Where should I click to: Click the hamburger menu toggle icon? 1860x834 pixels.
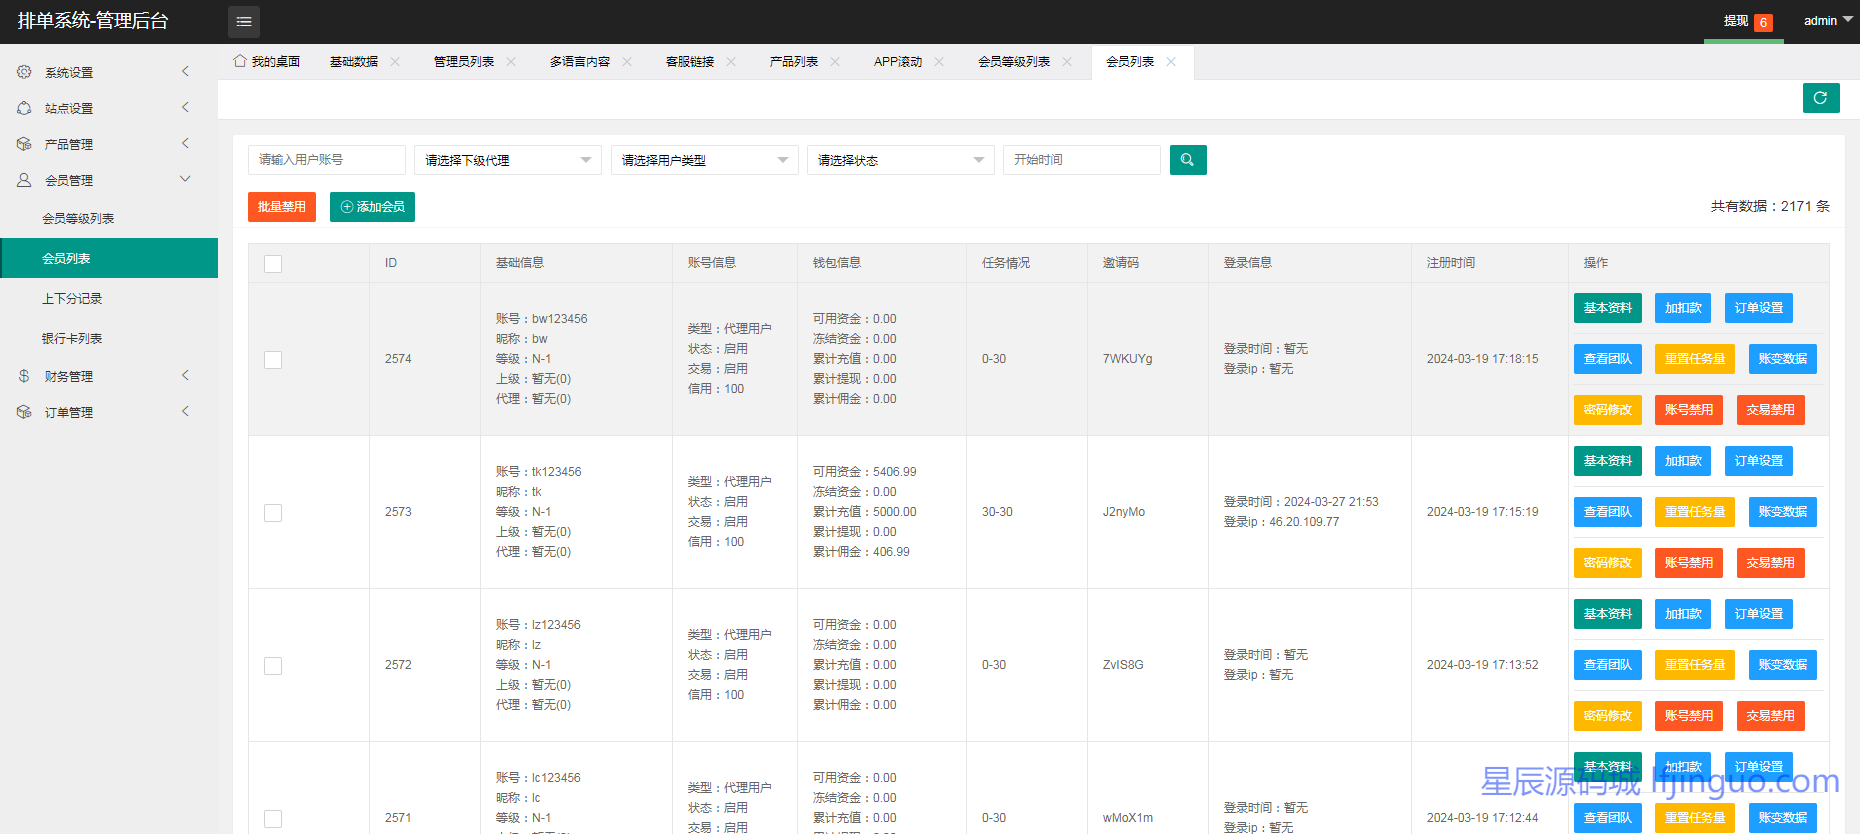(244, 21)
